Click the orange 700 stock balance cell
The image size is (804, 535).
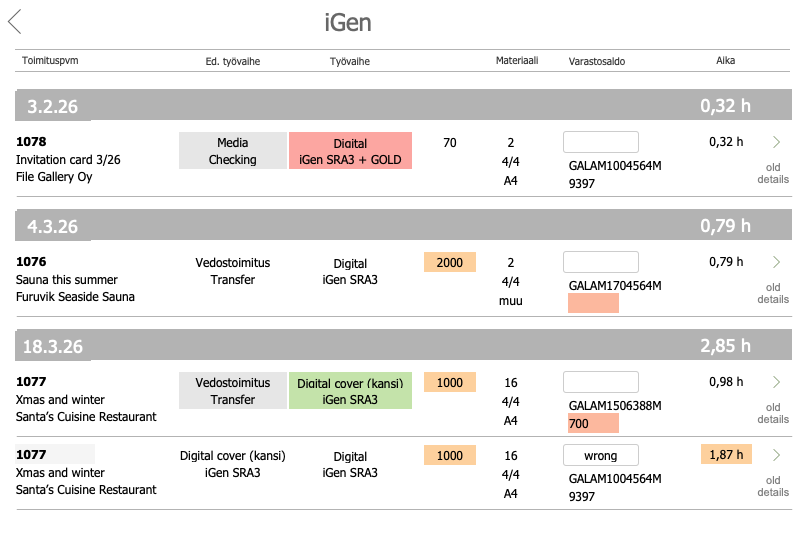[x=593, y=423]
